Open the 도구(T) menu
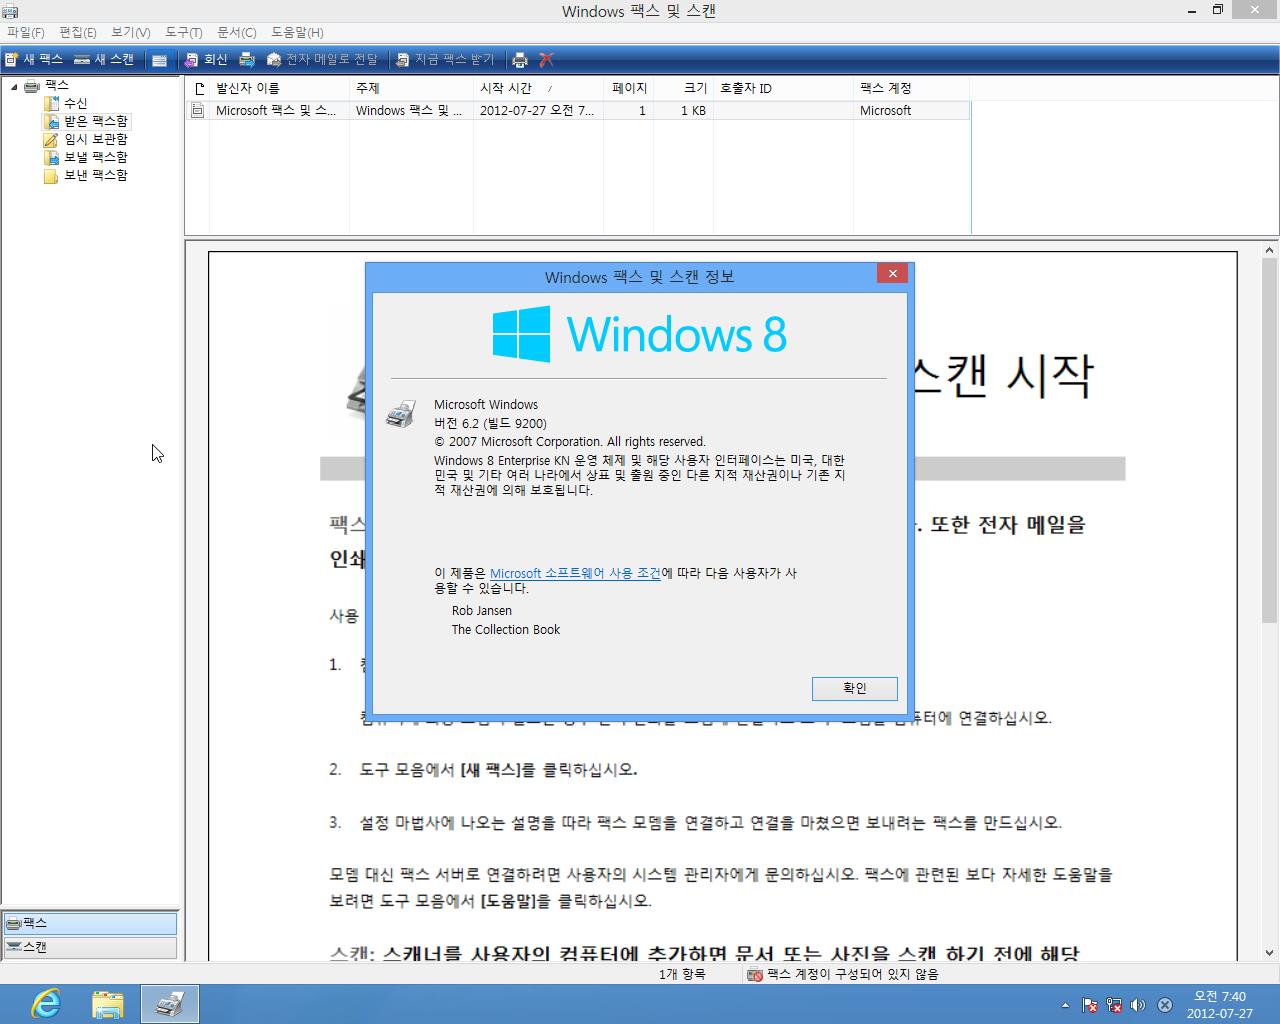The width and height of the screenshot is (1280, 1024). coord(184,33)
